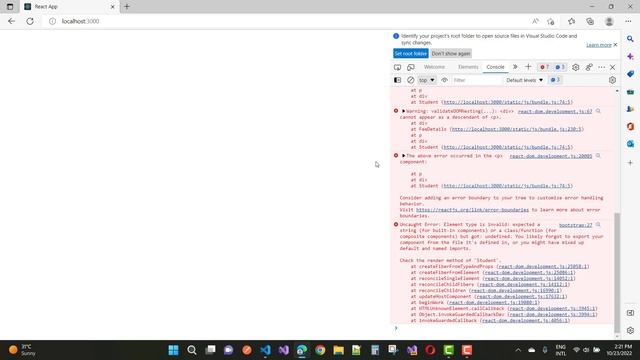Screen dimensions: 640x360
Task: Add this page to favorites
Action: point(551,21)
